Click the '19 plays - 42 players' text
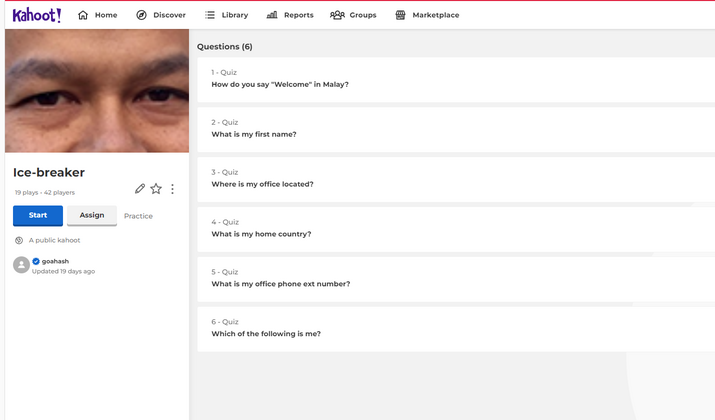 click(x=45, y=192)
